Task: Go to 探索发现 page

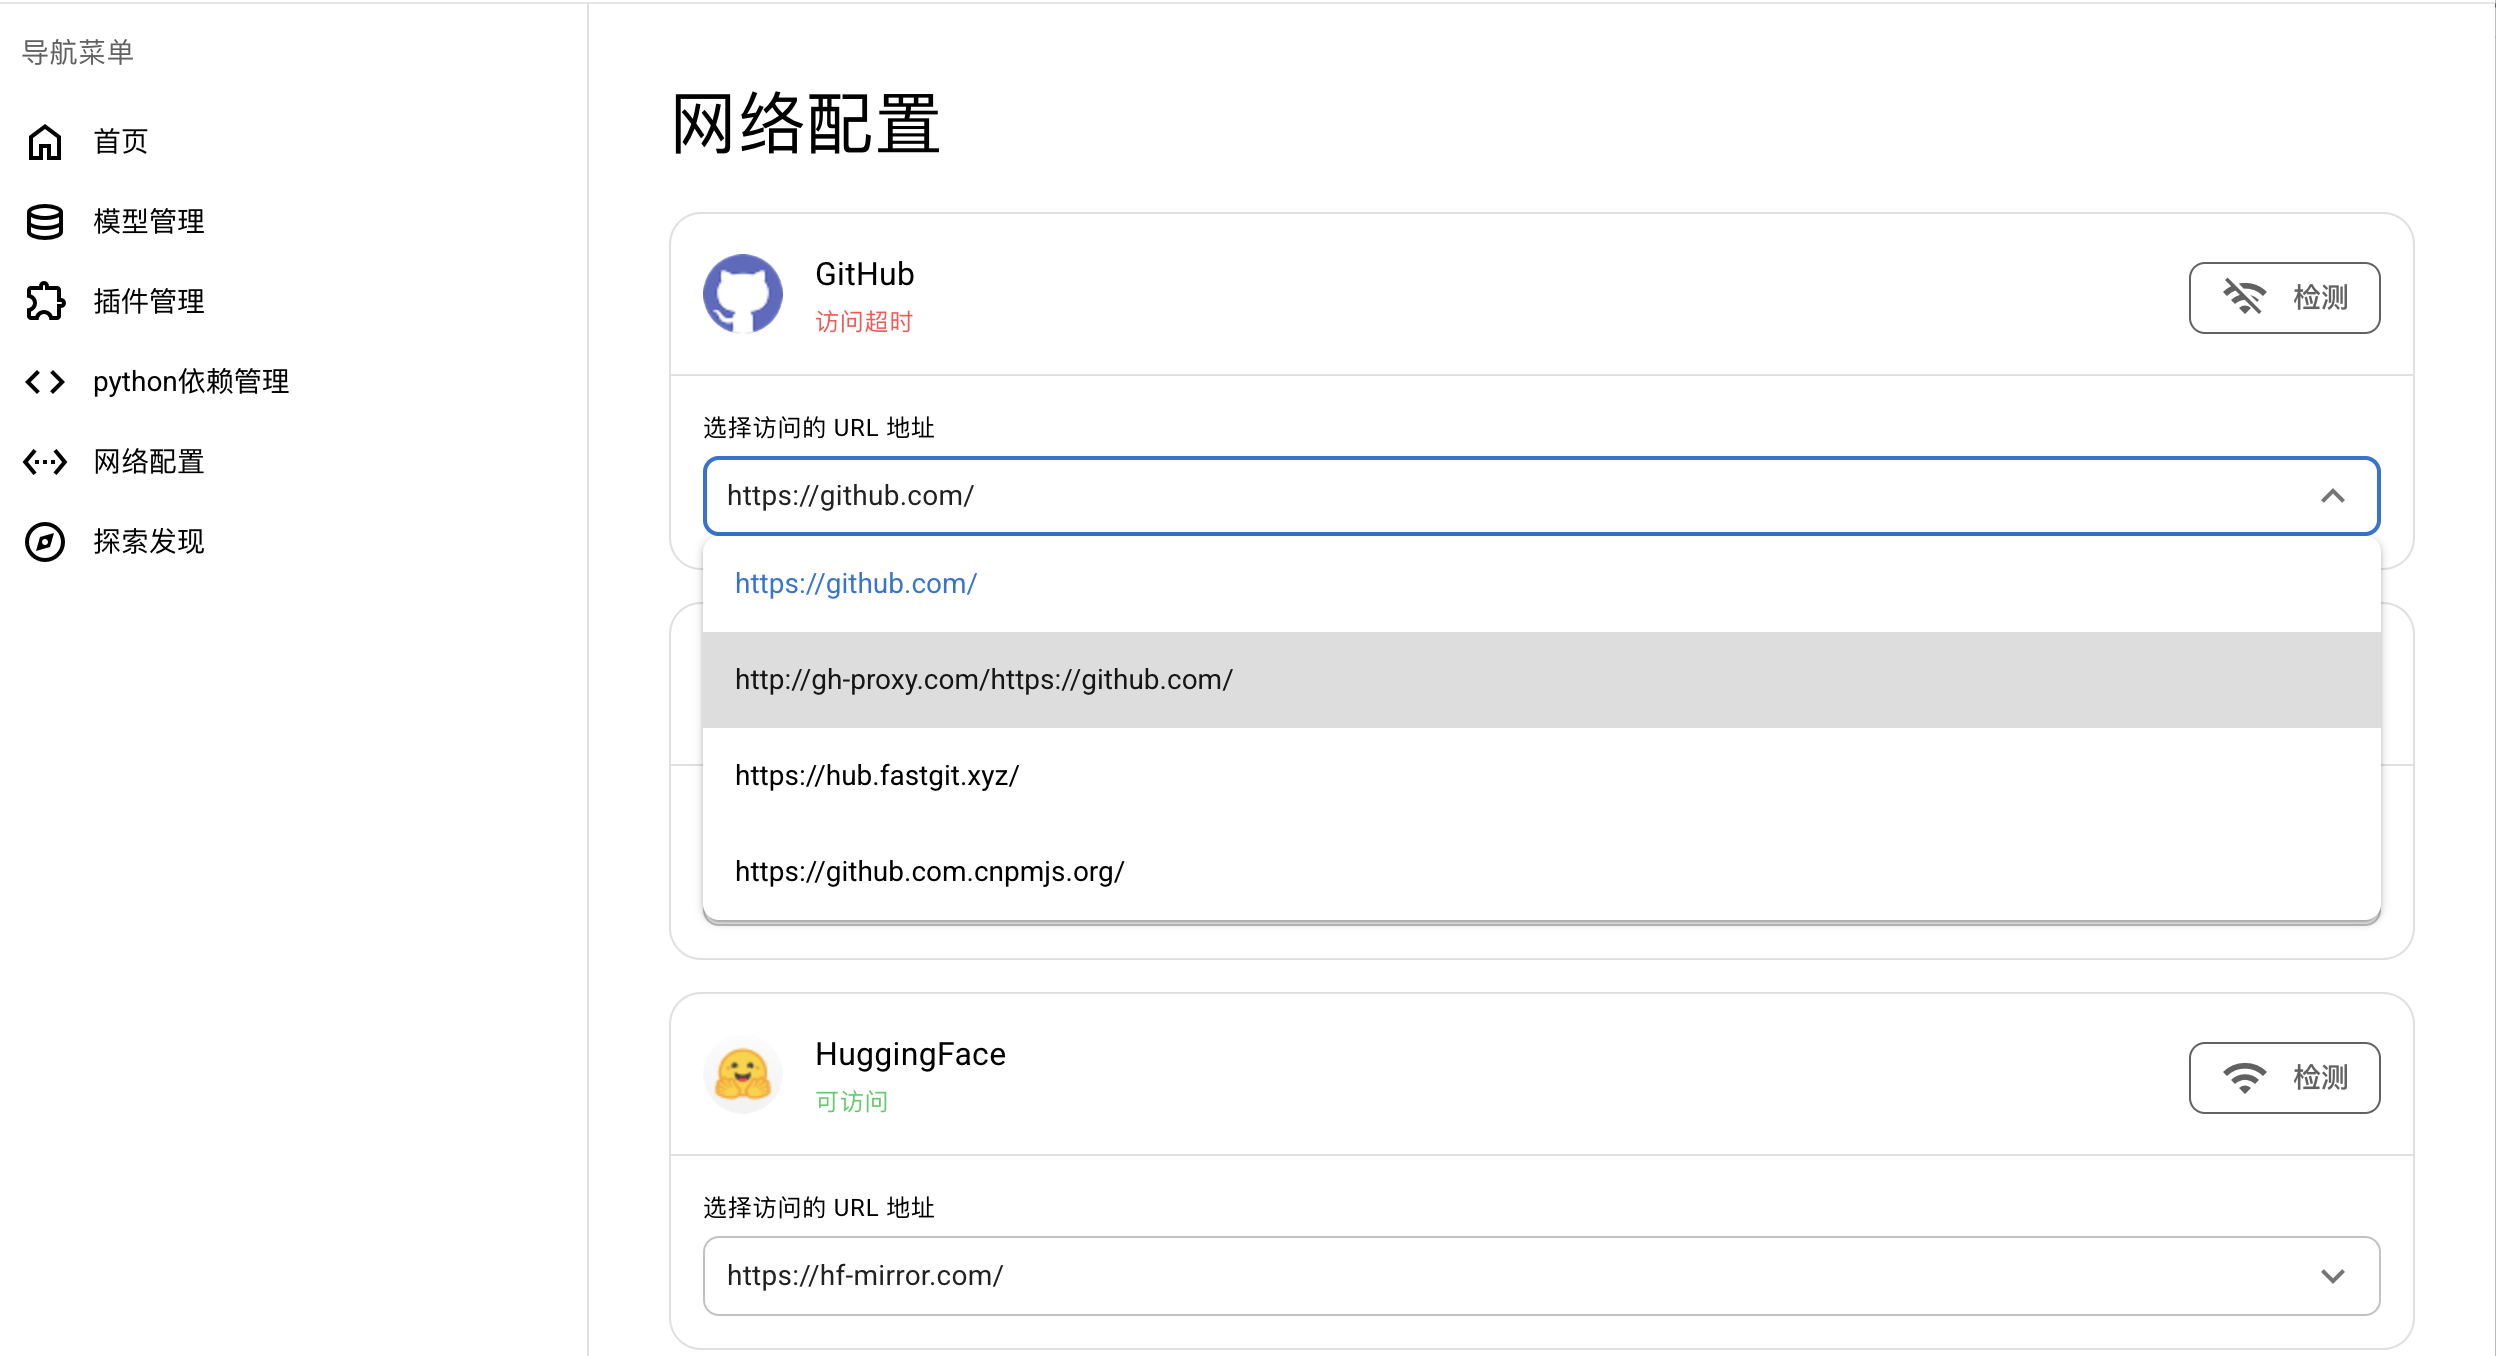Action: 149,542
